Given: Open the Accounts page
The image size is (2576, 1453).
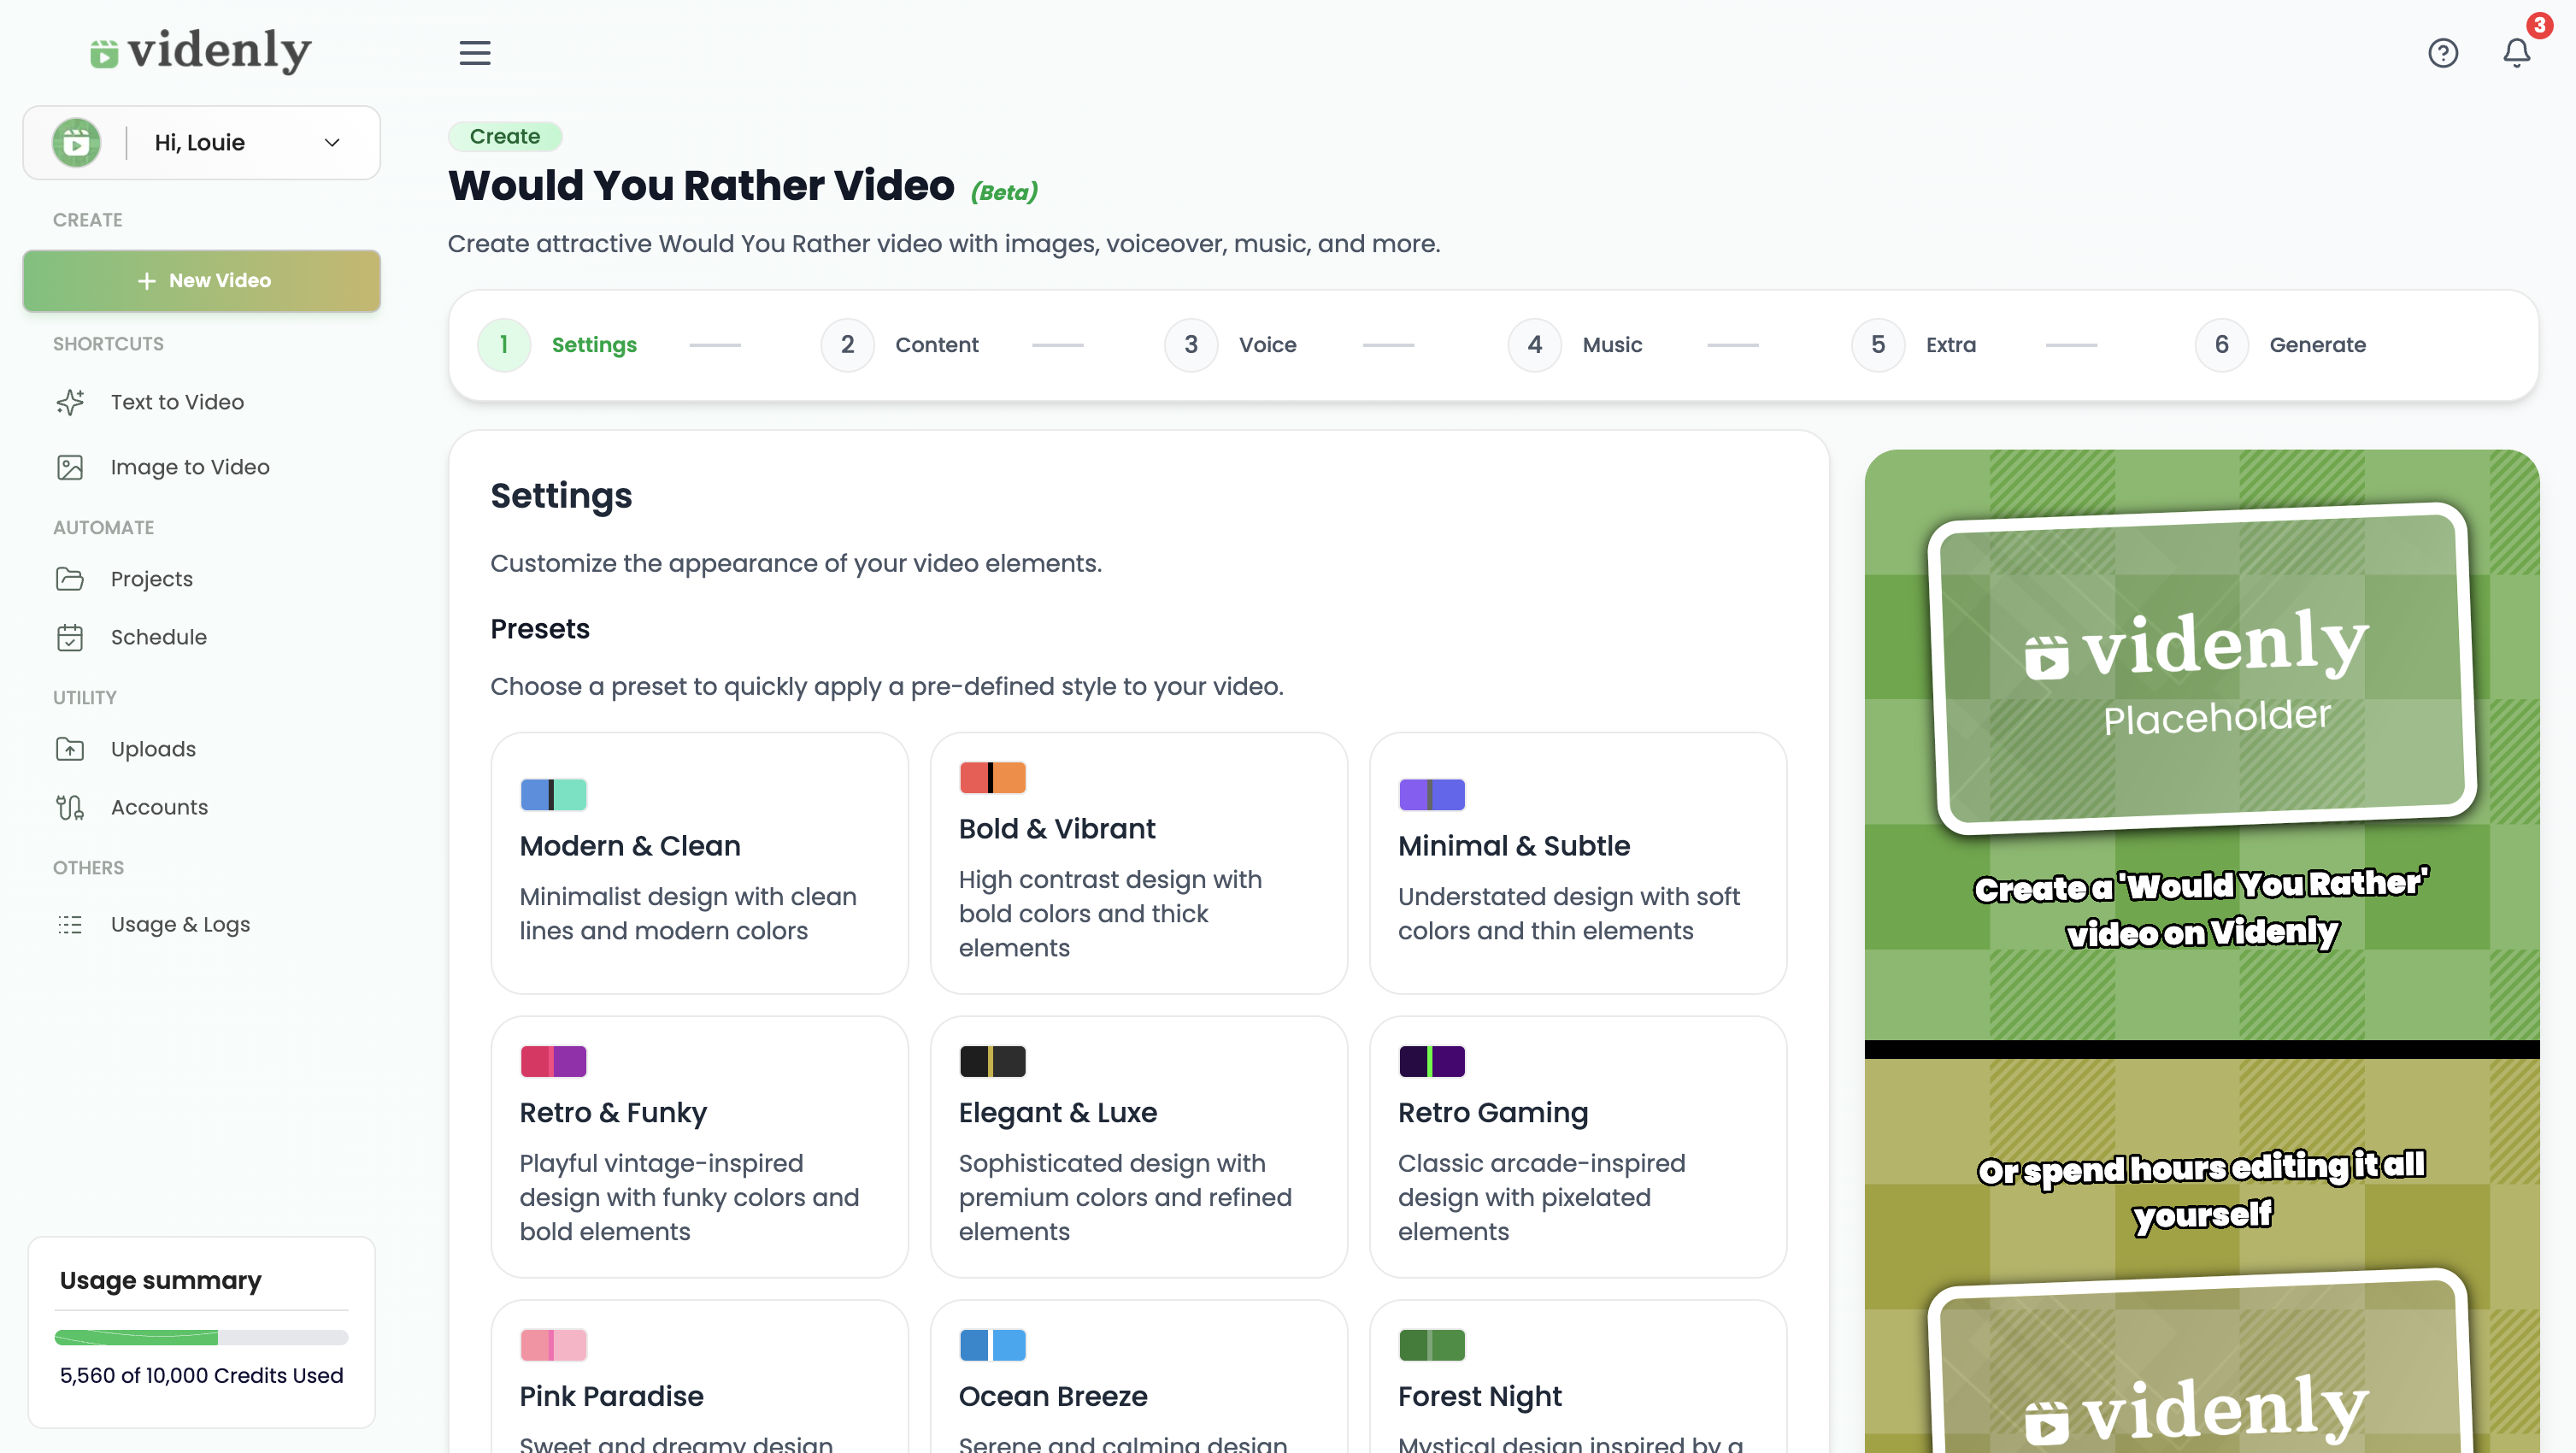Looking at the screenshot, I should (x=159, y=807).
